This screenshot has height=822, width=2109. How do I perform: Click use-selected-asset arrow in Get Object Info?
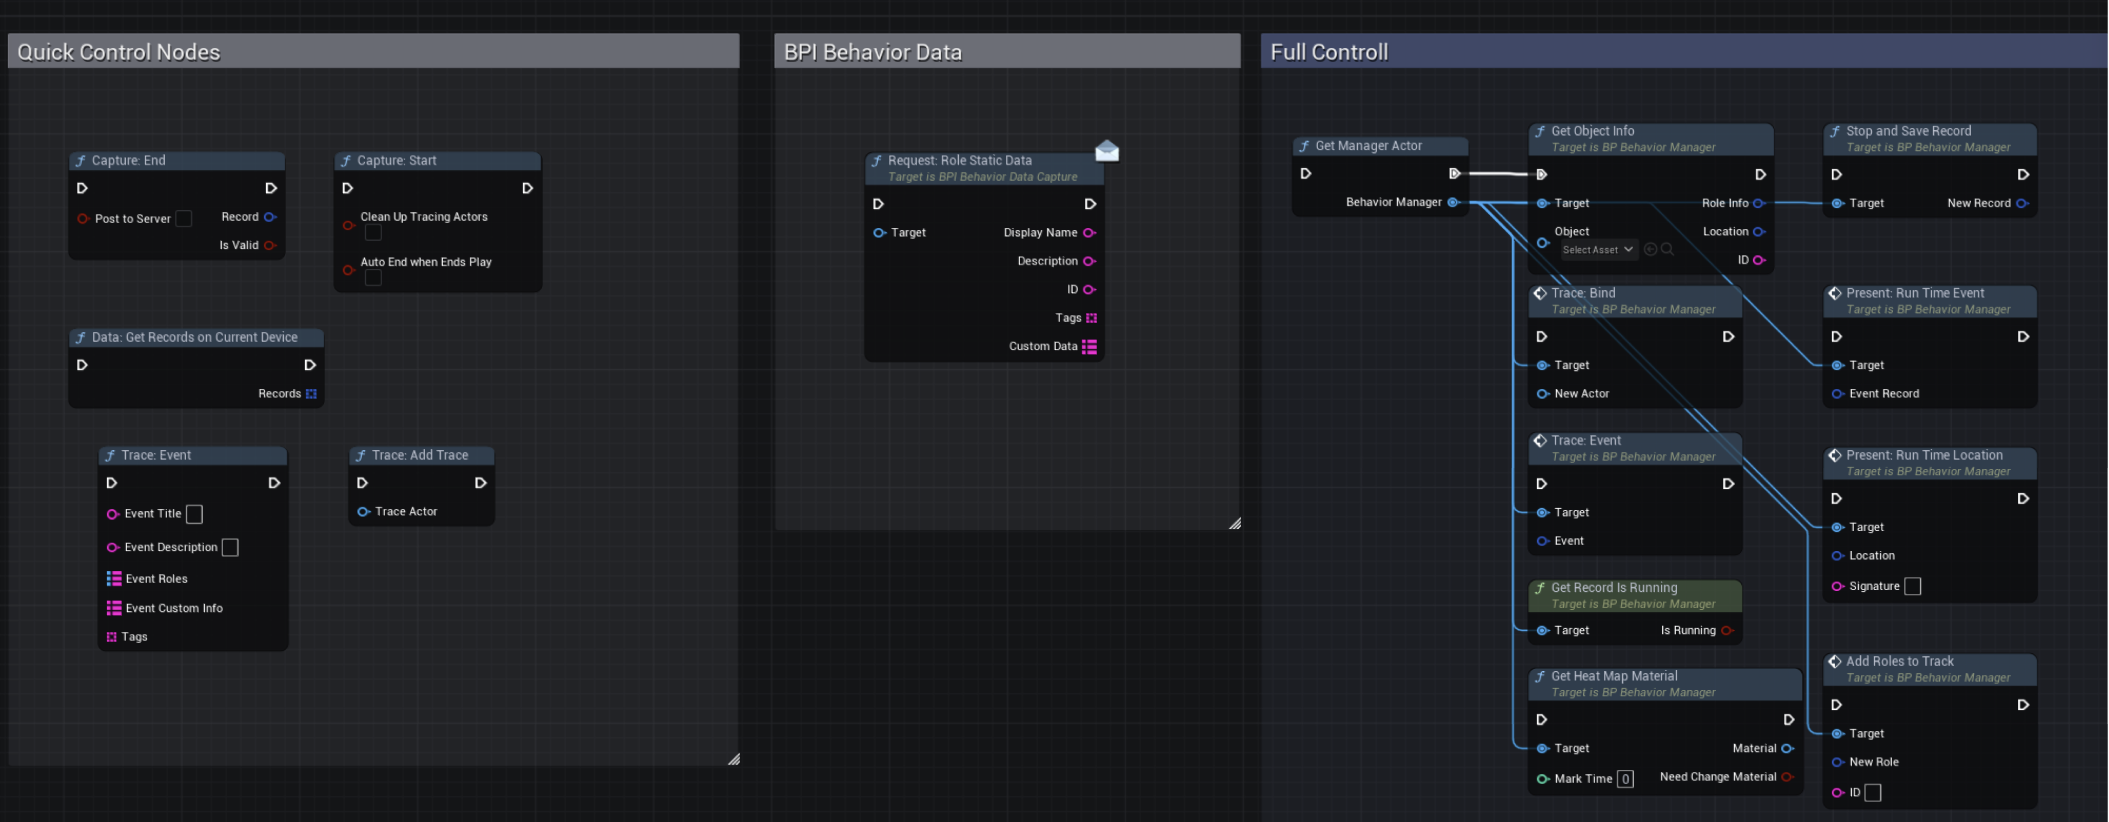click(x=1650, y=250)
